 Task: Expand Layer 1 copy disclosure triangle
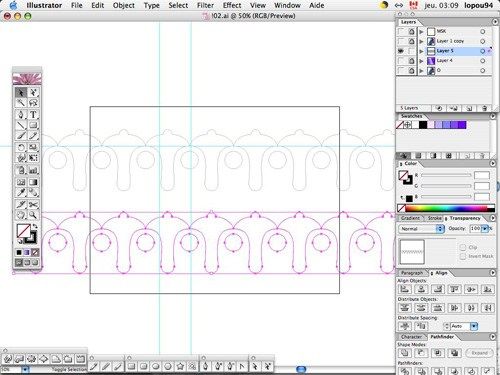point(421,41)
